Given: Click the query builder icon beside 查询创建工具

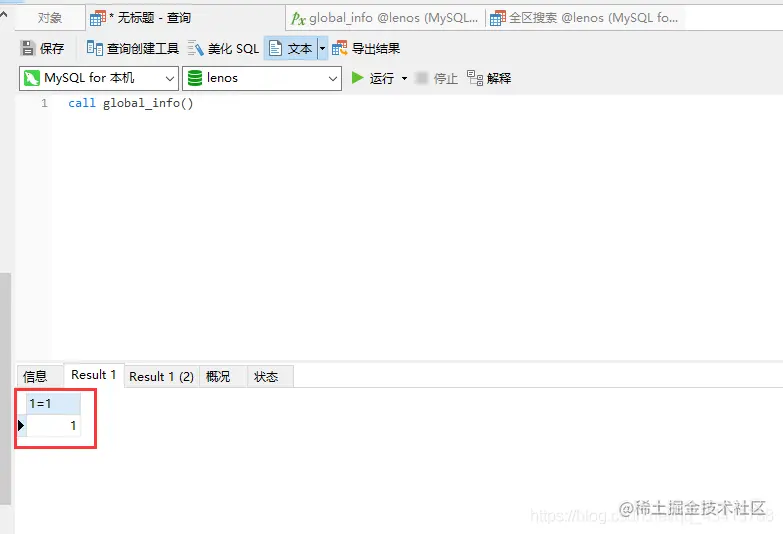Looking at the screenshot, I should [x=94, y=48].
